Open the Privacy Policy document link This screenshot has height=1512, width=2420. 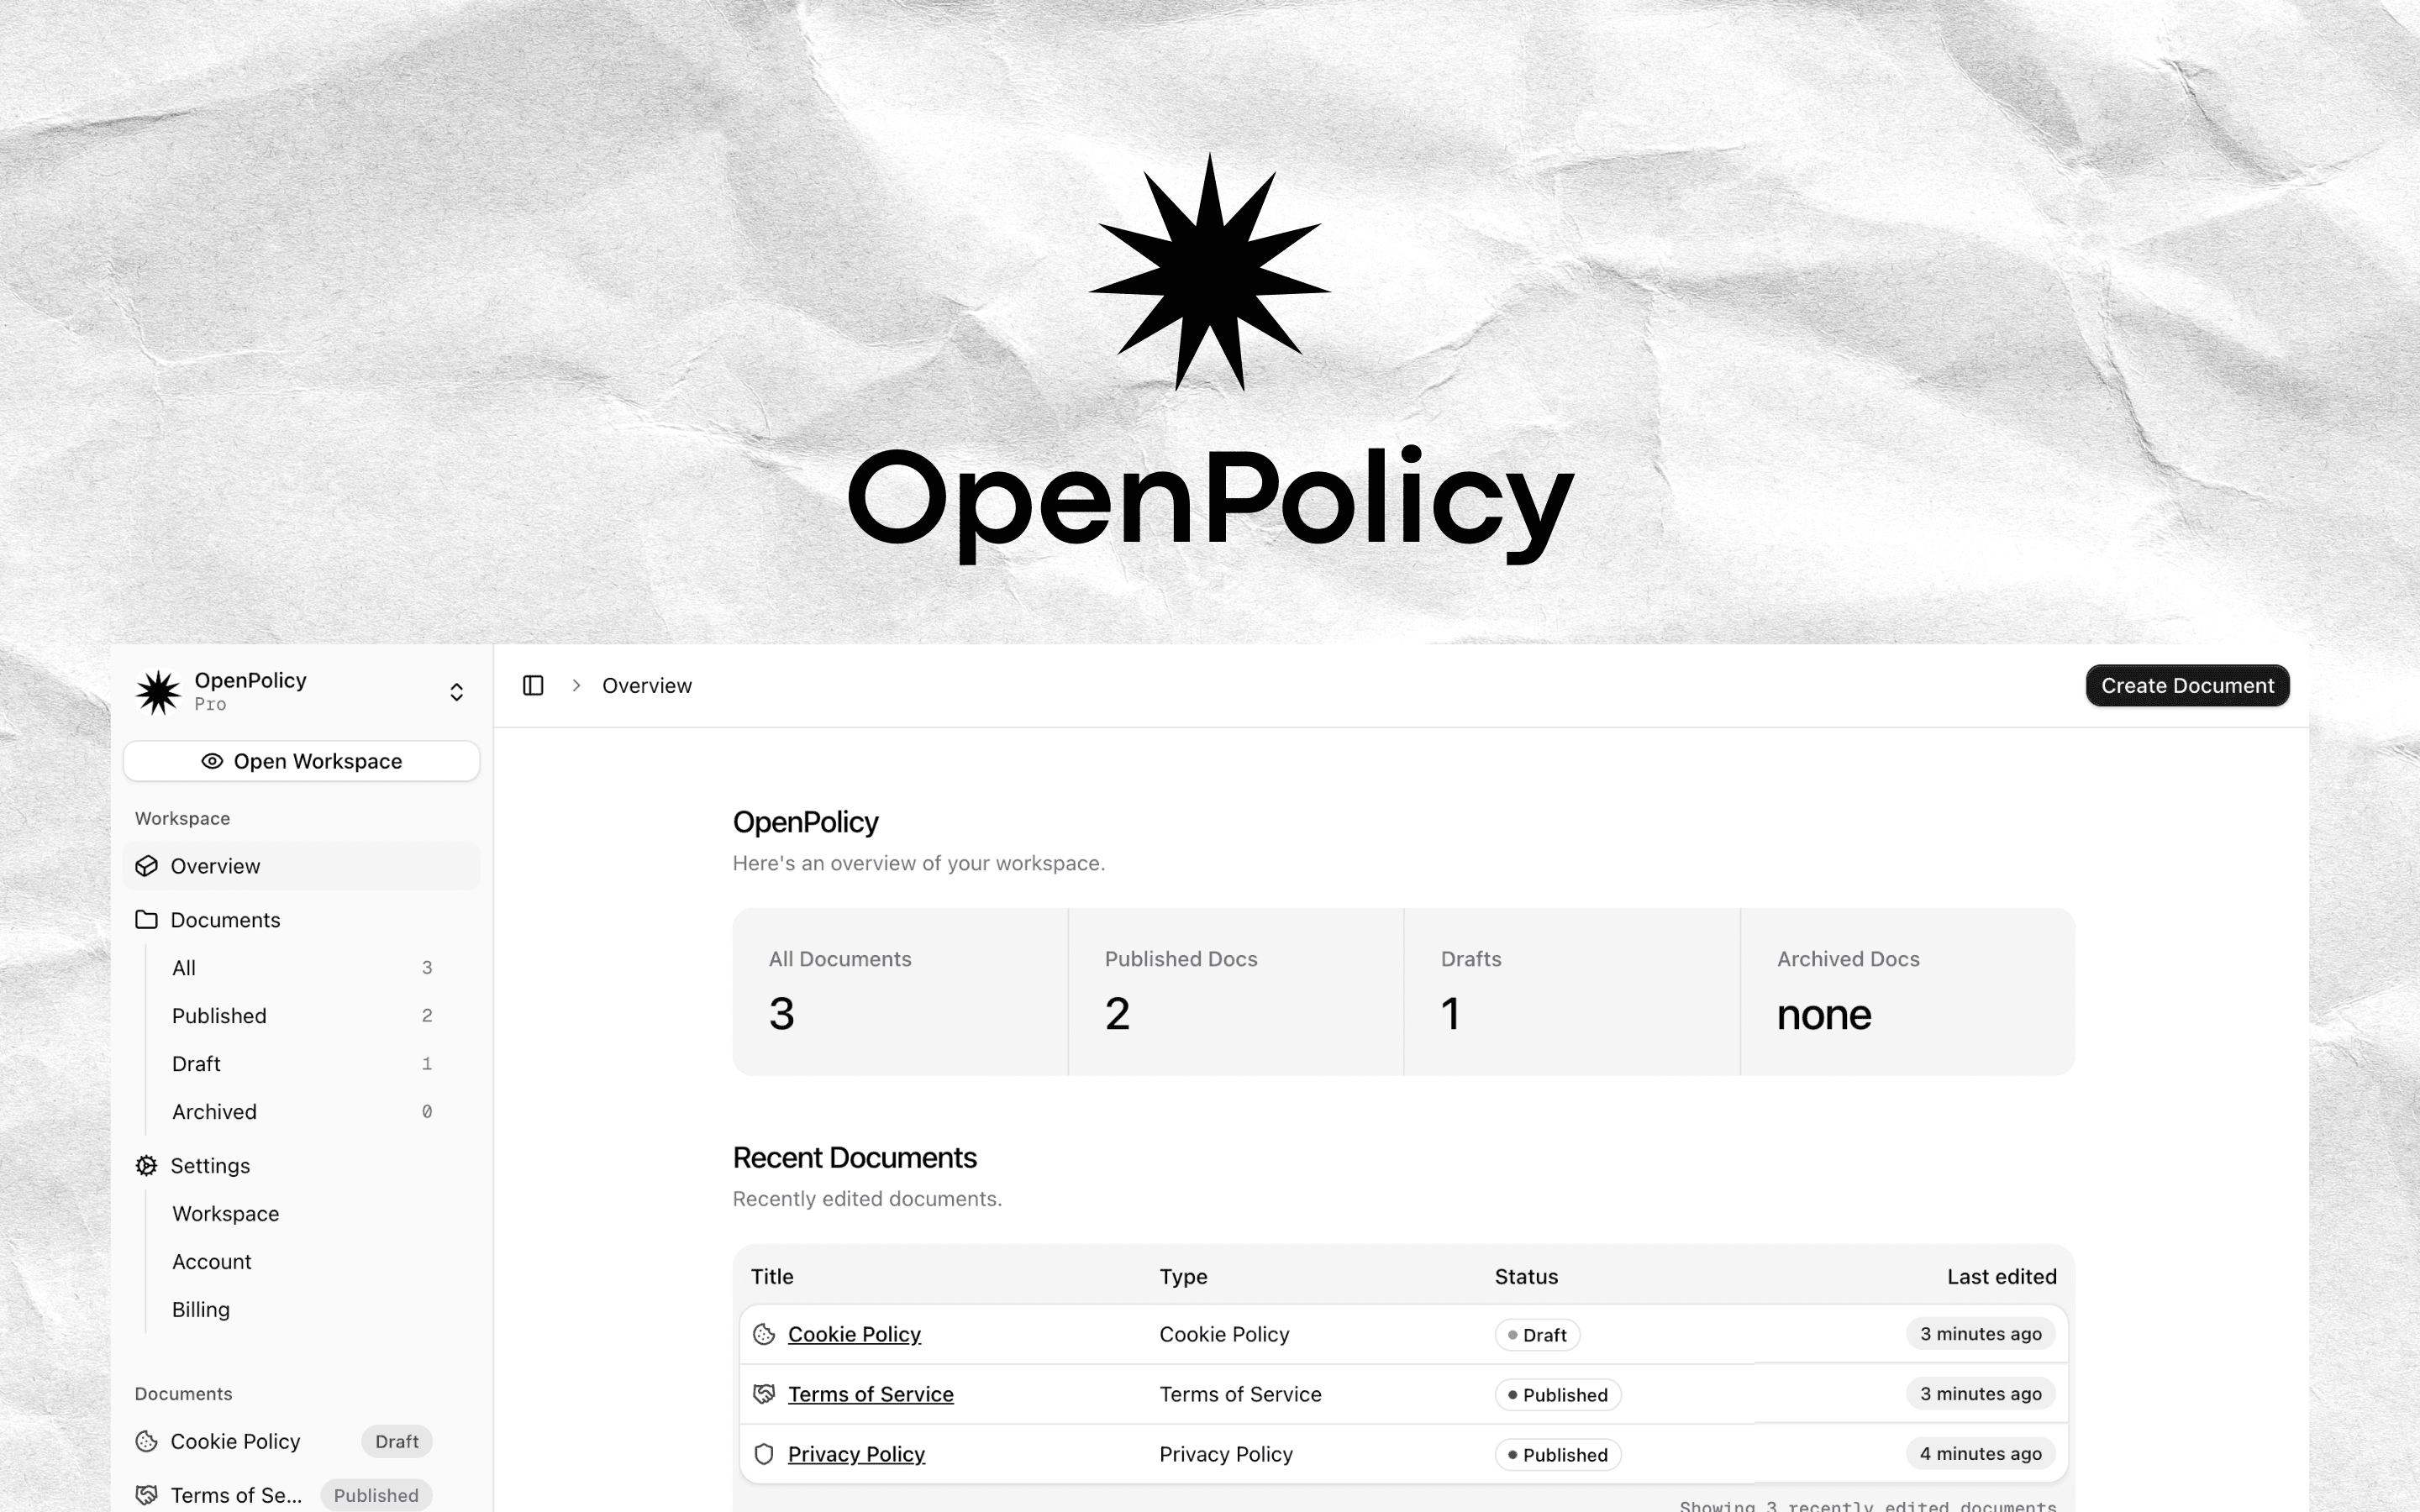point(856,1454)
